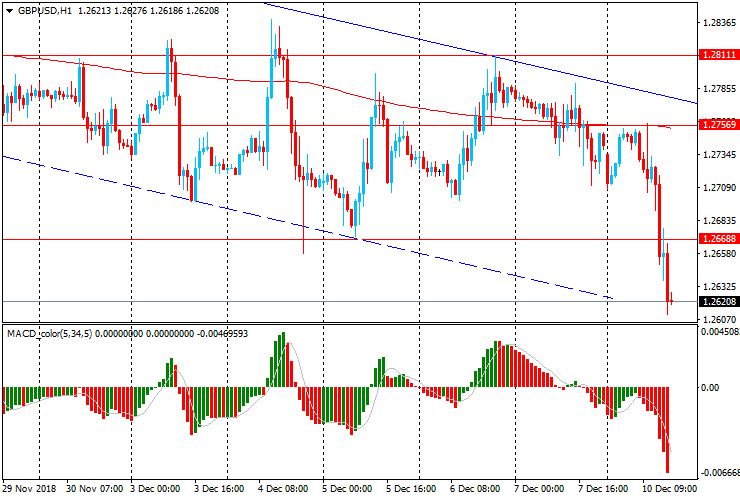Click the GBPUSD,H1 chart title
This screenshot has height=500, width=740.
pos(42,9)
